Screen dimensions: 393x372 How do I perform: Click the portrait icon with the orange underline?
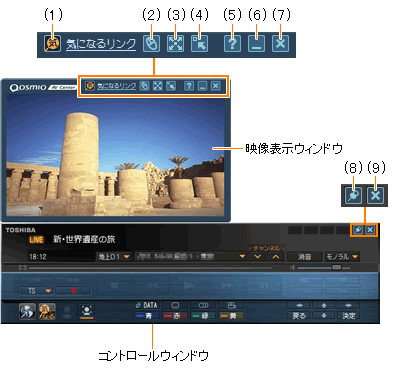87,312
